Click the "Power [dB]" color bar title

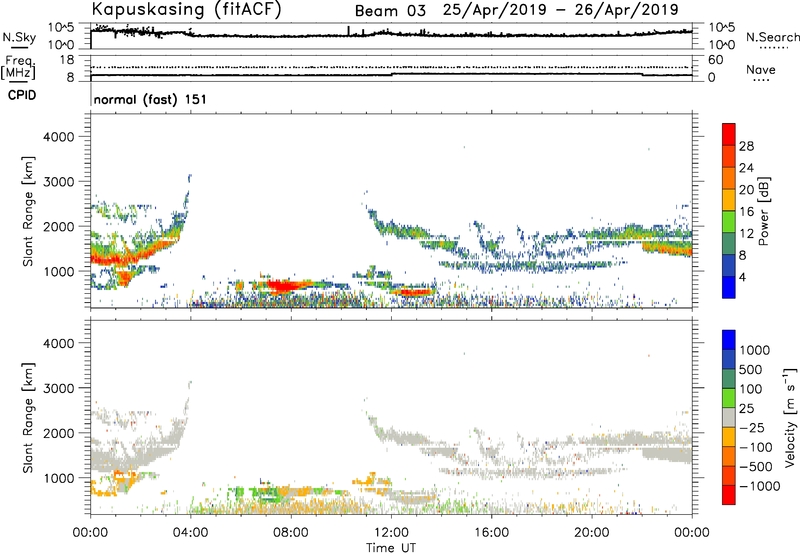(x=764, y=211)
